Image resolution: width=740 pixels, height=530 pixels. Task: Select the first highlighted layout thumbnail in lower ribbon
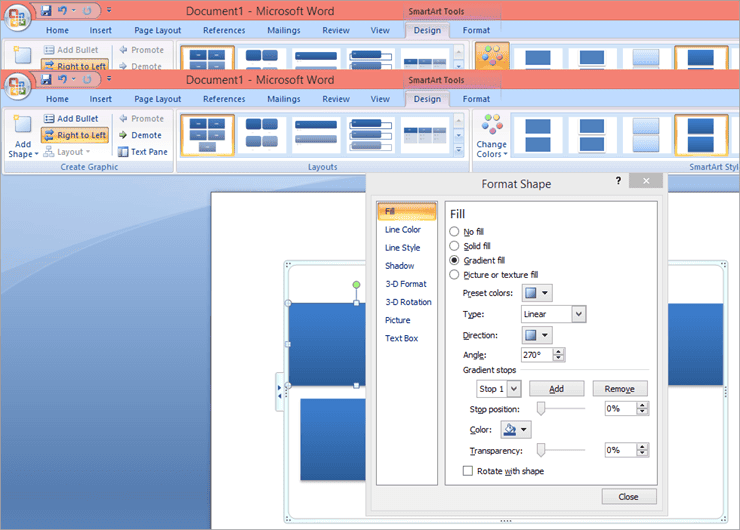[208, 135]
